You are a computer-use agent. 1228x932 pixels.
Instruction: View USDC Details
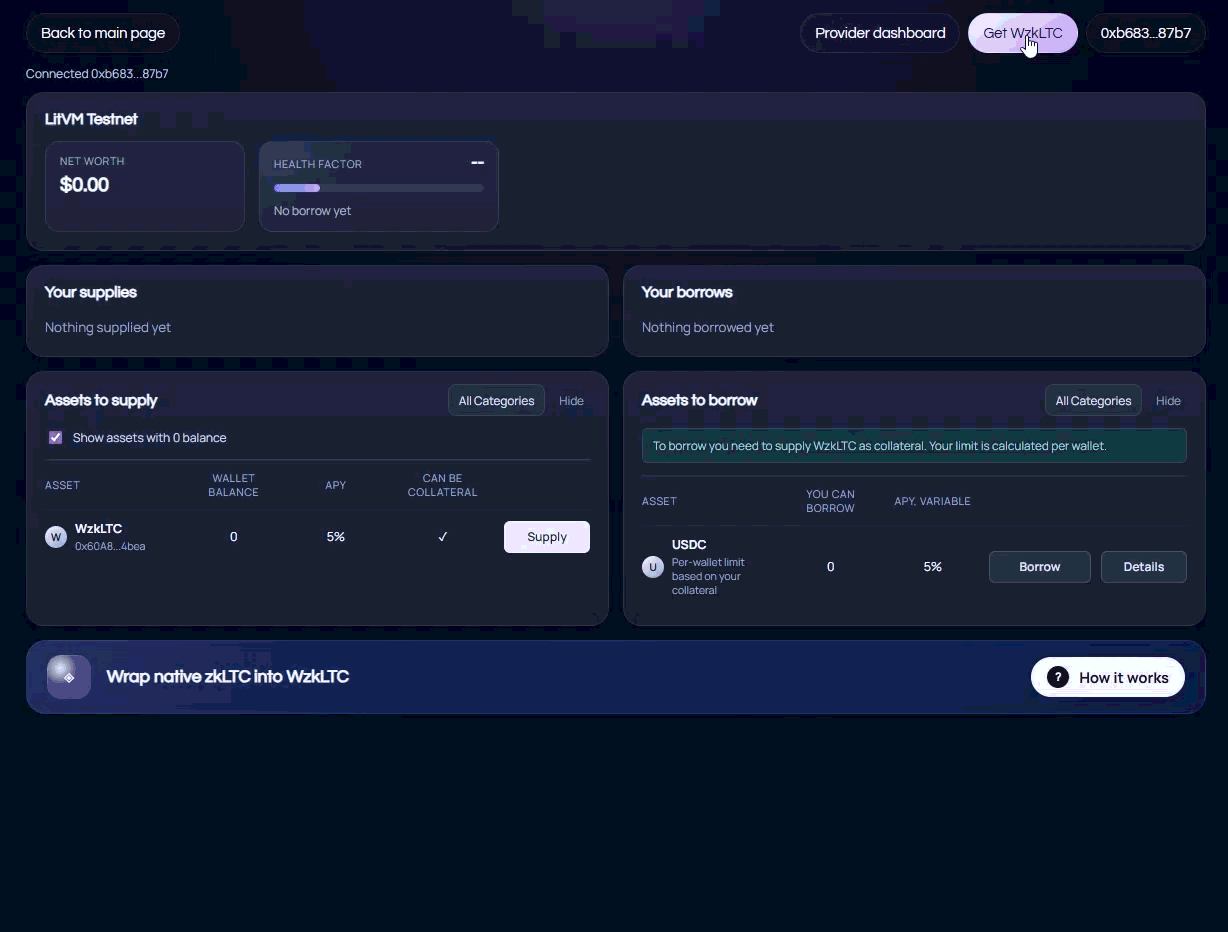(1143, 567)
